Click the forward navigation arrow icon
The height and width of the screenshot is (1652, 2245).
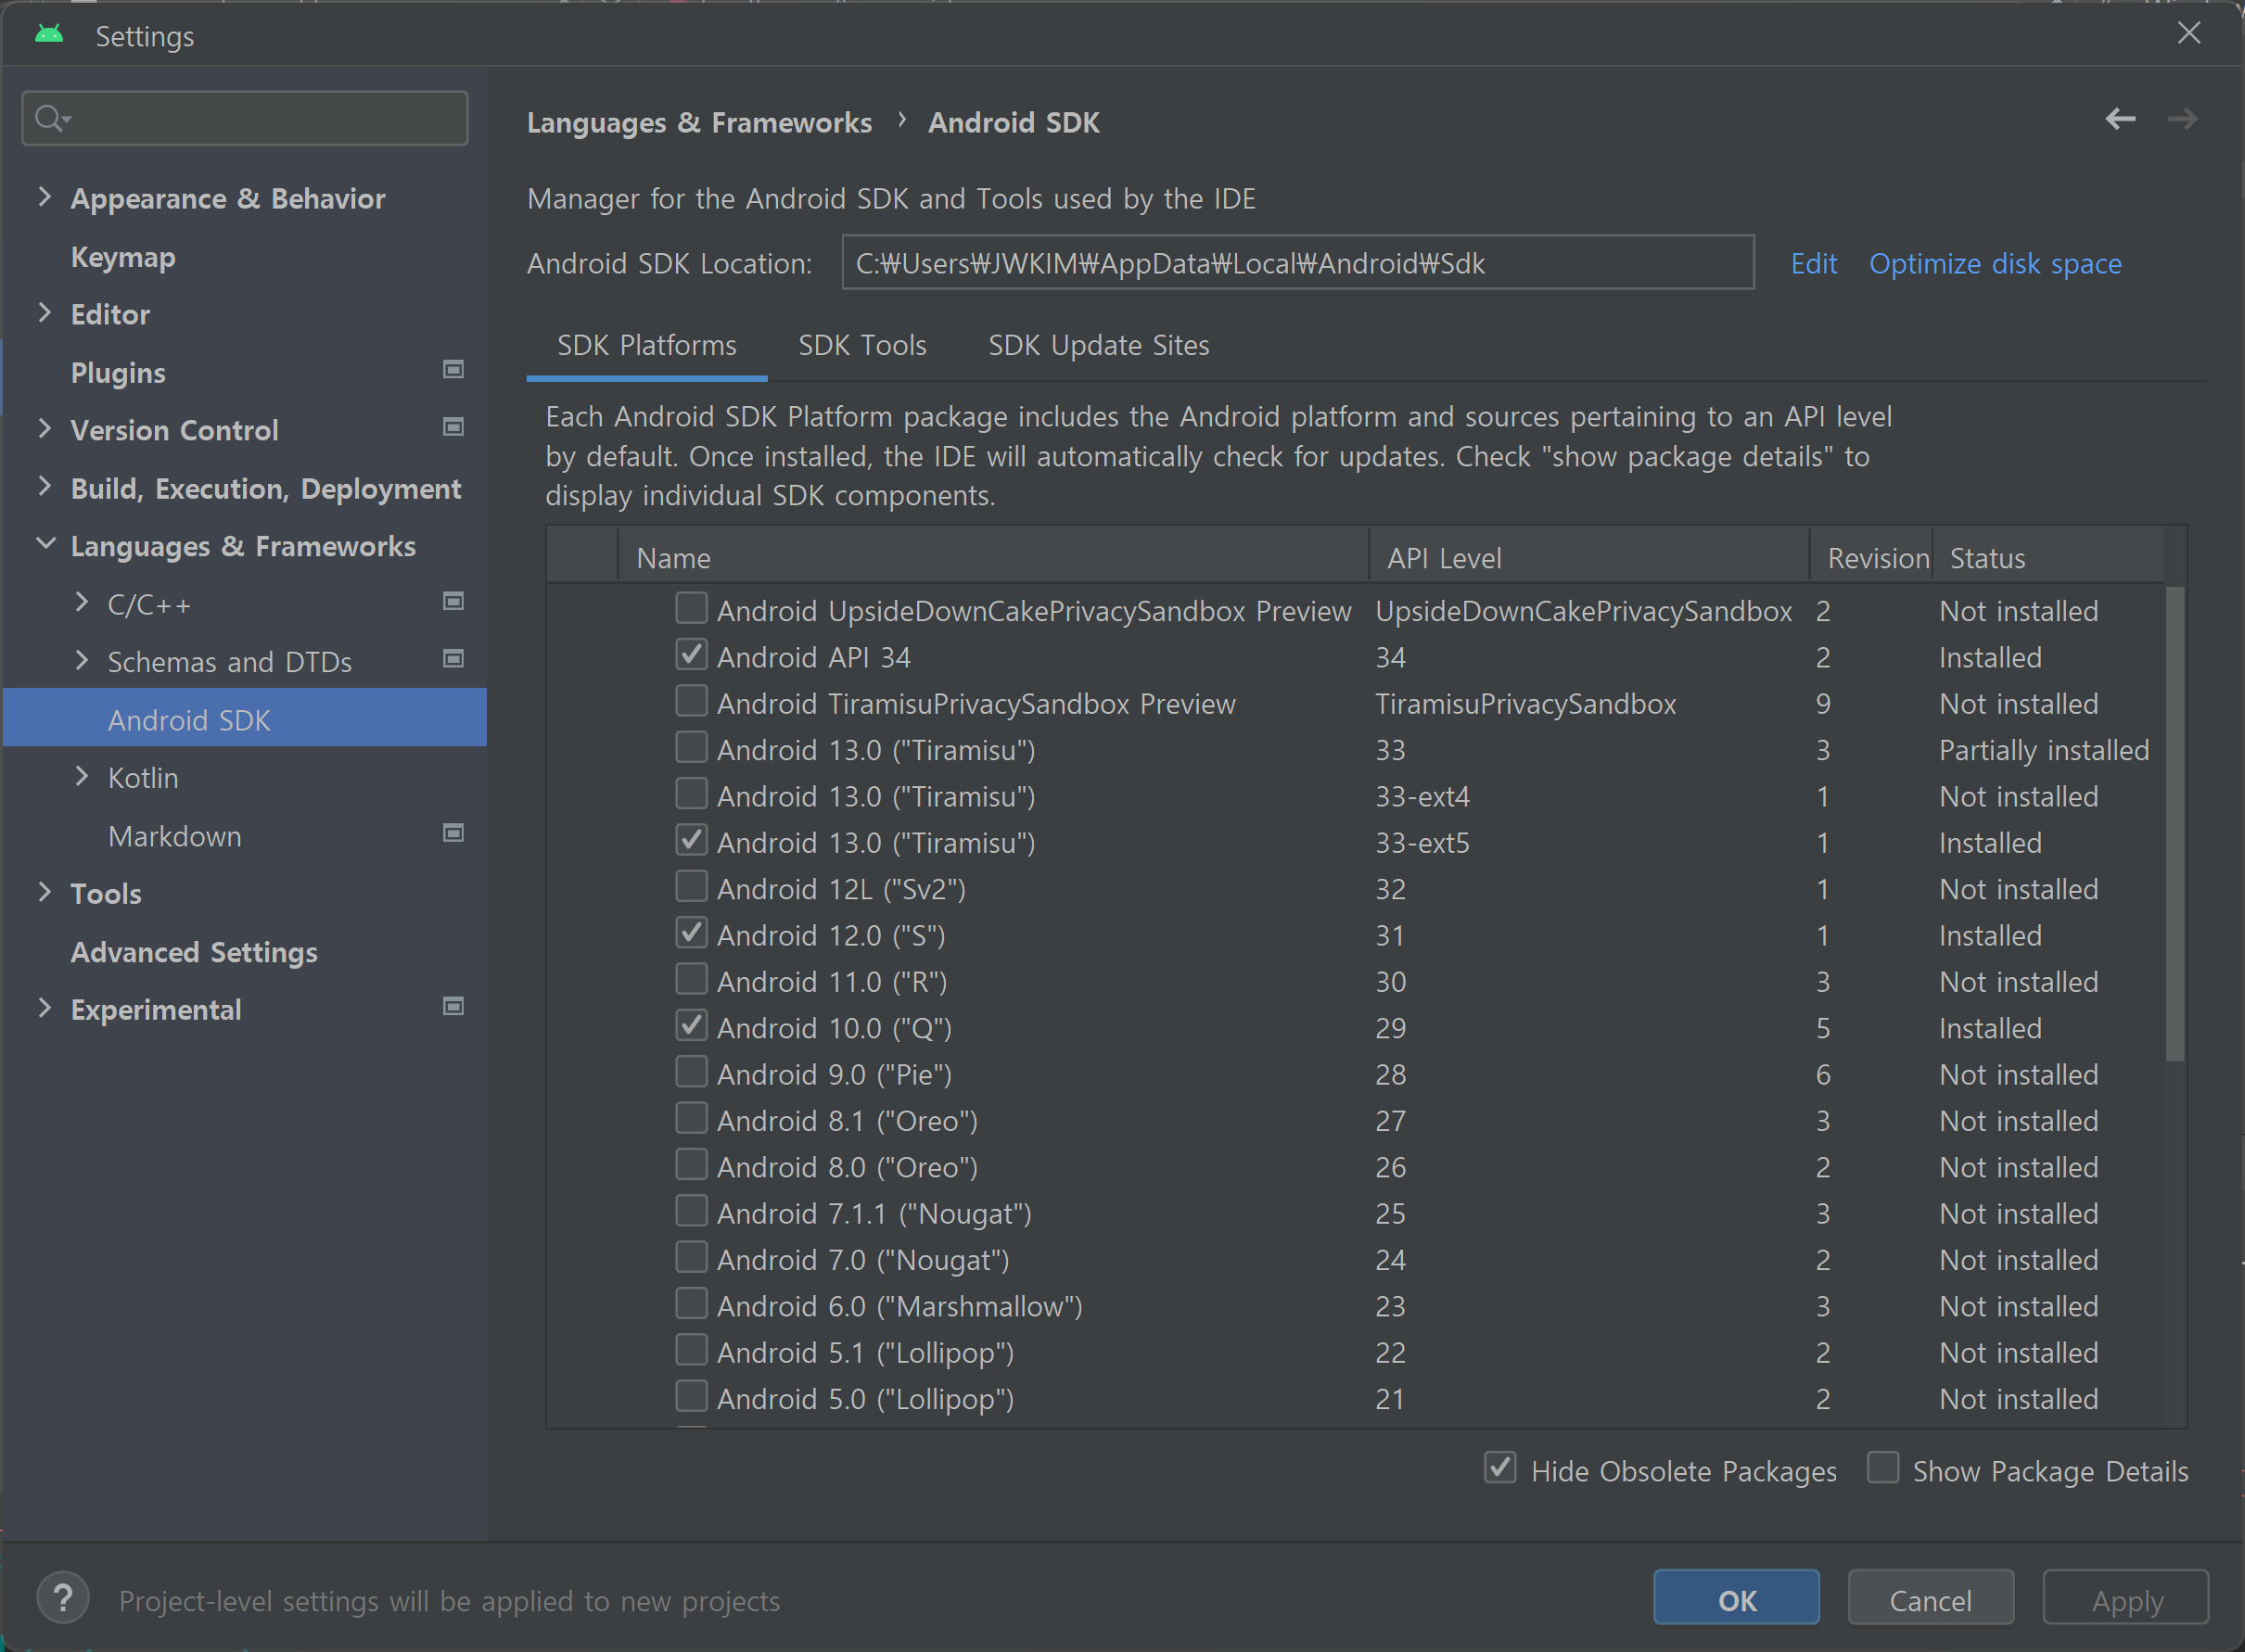click(x=2182, y=119)
